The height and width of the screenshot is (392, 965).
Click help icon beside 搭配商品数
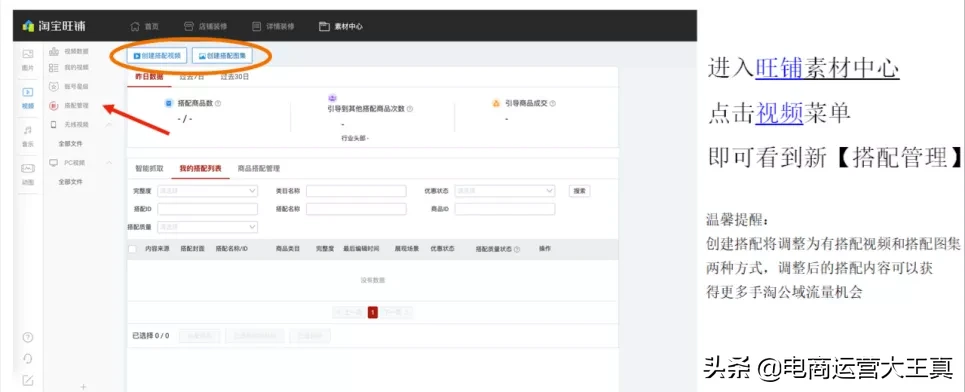pyautogui.click(x=218, y=104)
